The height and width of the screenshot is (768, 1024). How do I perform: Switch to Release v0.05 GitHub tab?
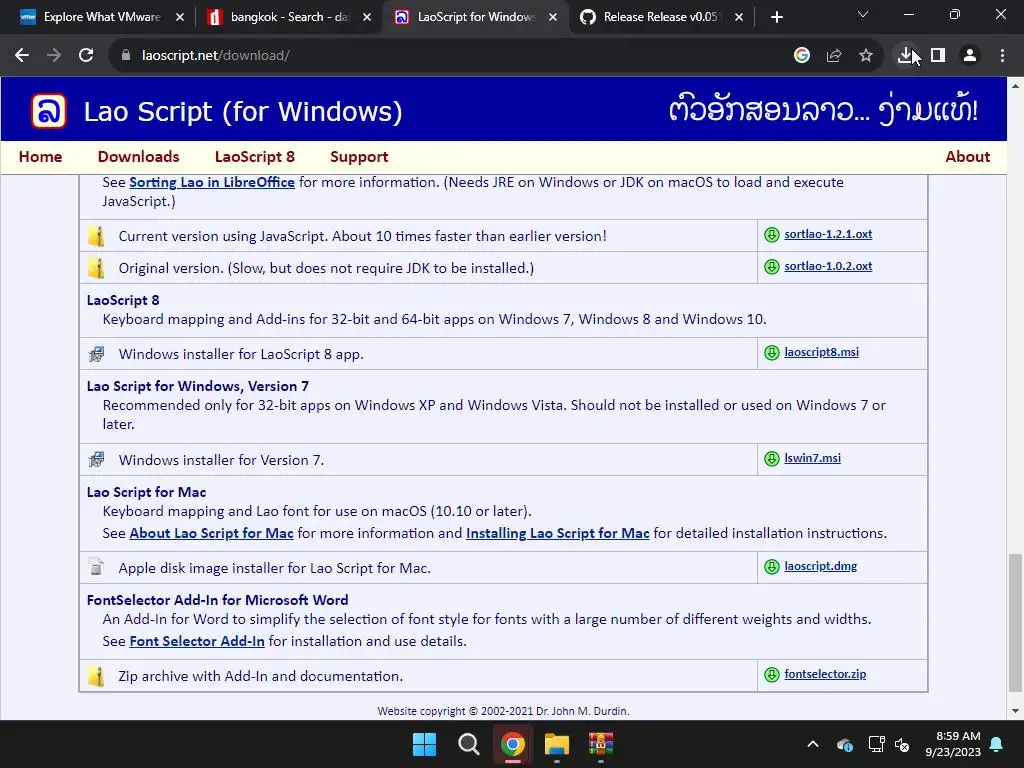coord(660,17)
